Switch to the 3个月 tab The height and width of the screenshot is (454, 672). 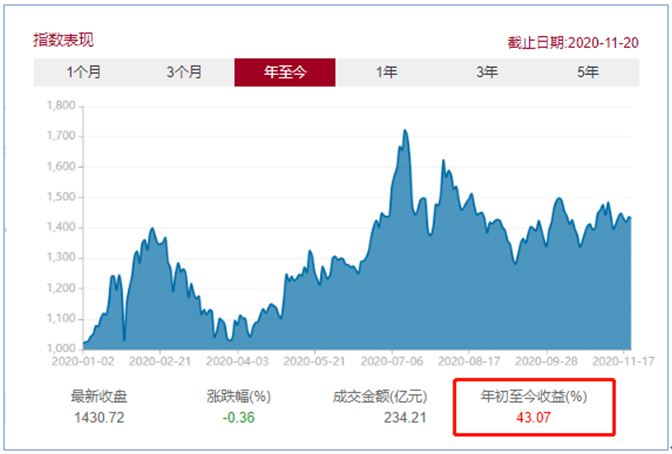[x=184, y=72]
